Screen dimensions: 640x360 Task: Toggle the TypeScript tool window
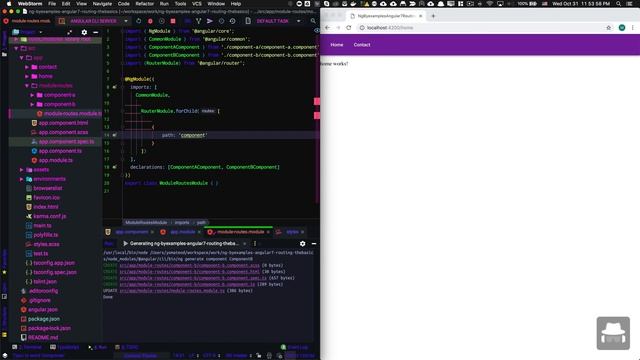click(x=64, y=347)
